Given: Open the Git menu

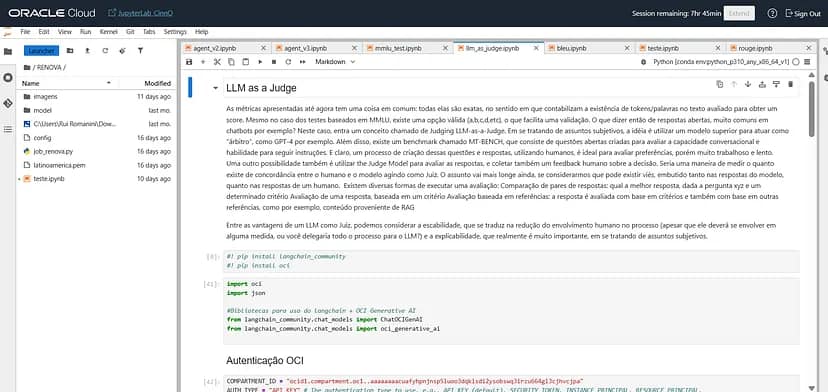Looking at the screenshot, I should [130, 32].
